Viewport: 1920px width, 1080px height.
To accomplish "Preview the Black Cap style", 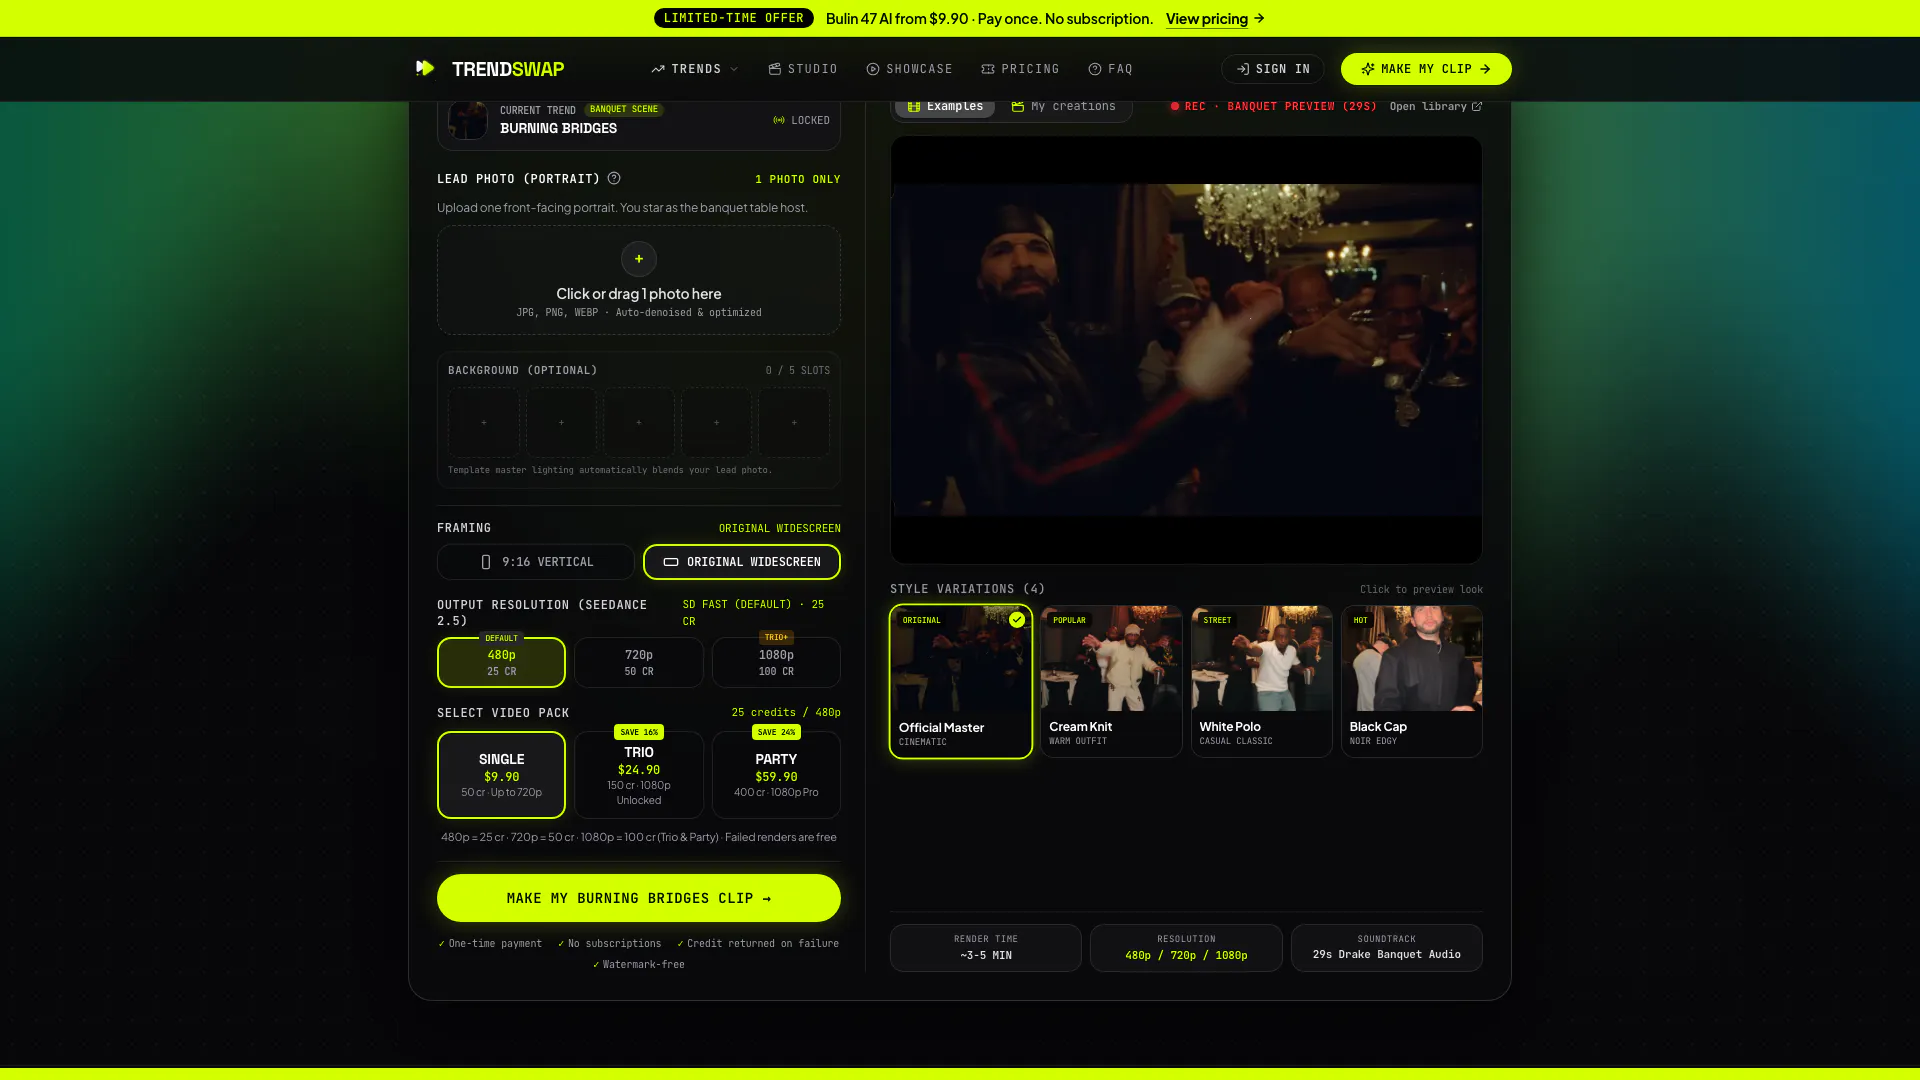I will 1411,681.
